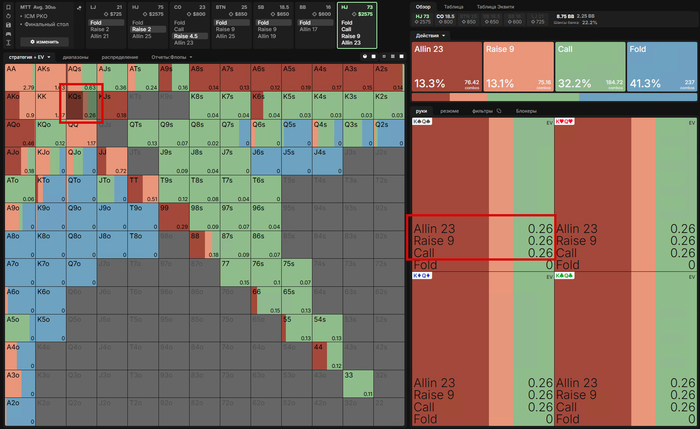Select the AA cell in hand matrix

[20, 78]
